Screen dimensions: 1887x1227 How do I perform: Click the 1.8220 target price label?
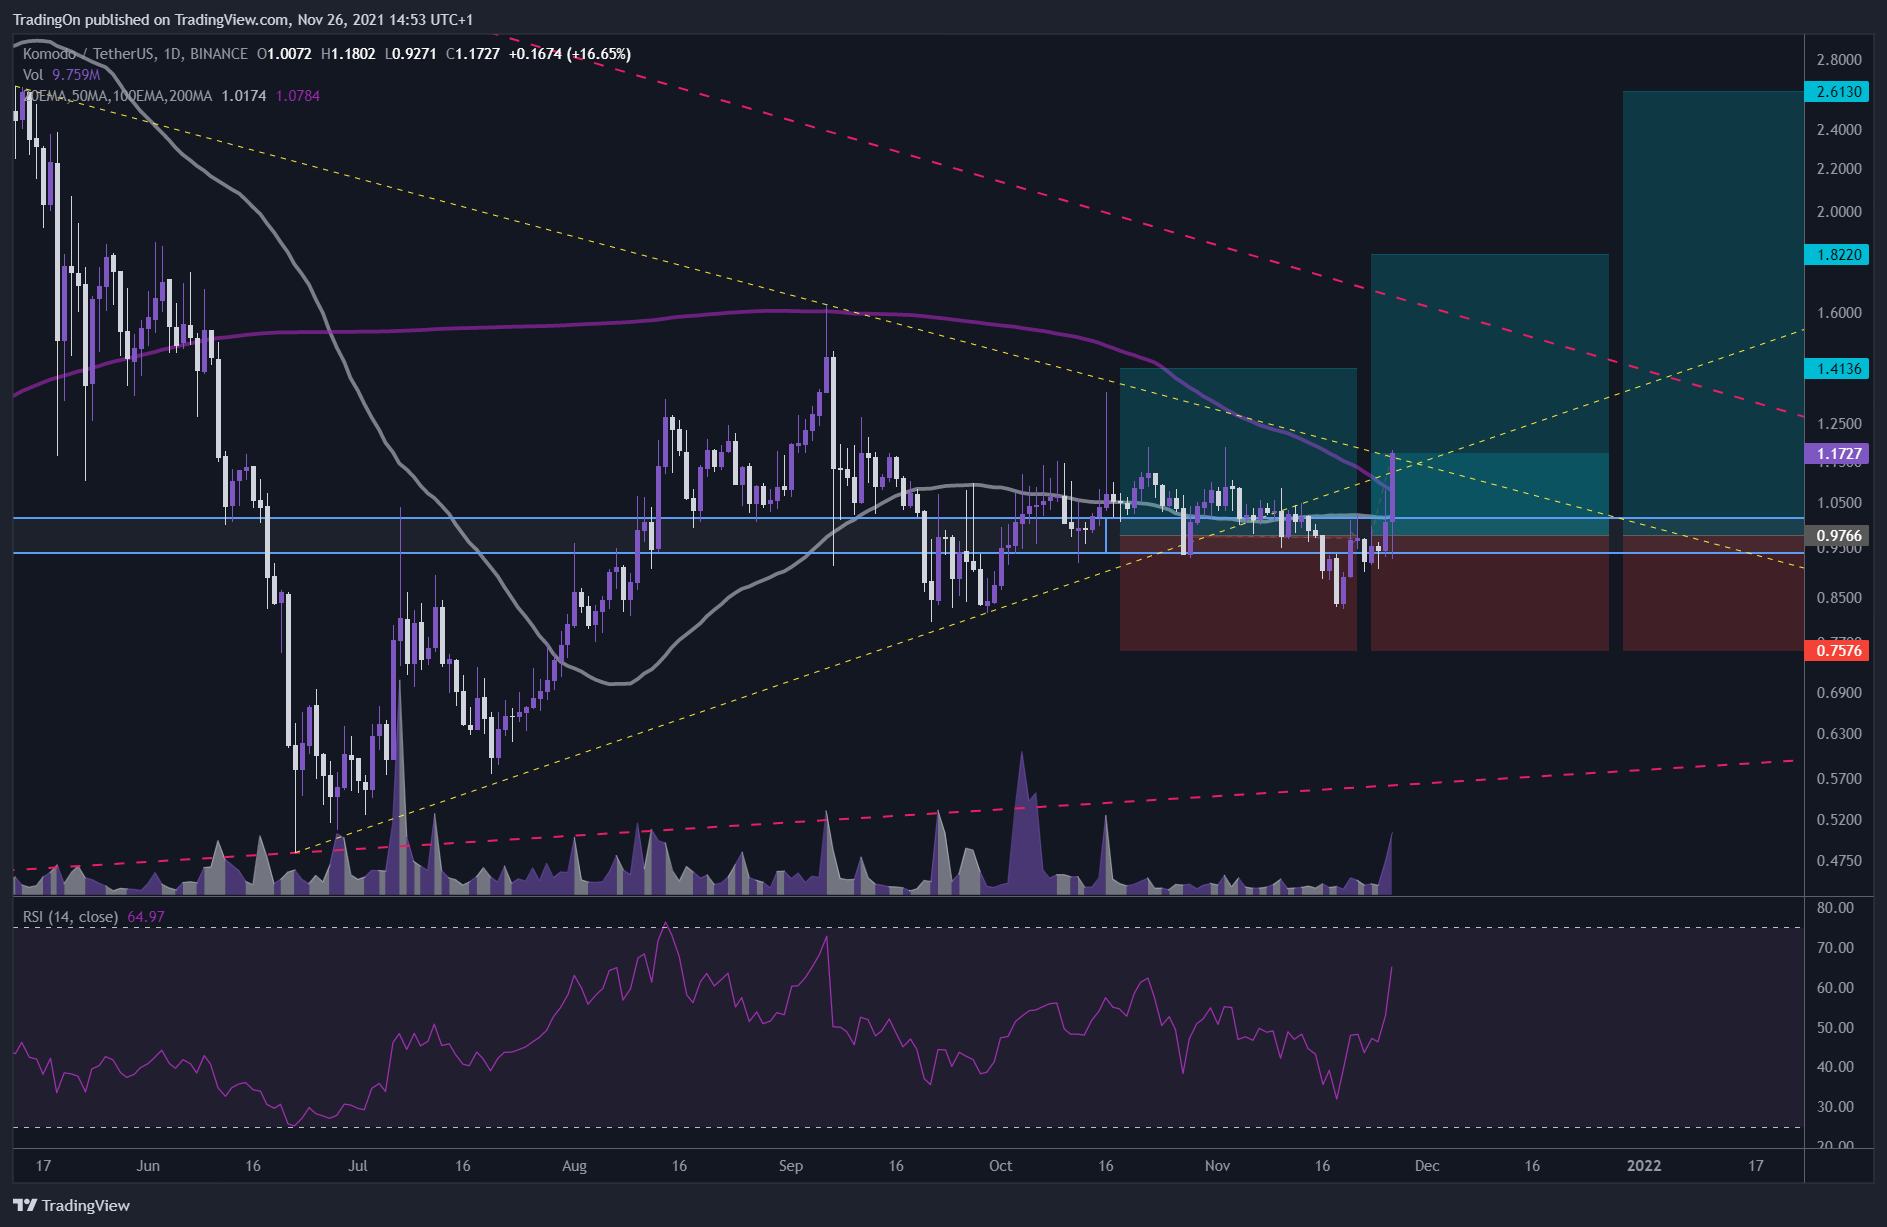coord(1837,255)
